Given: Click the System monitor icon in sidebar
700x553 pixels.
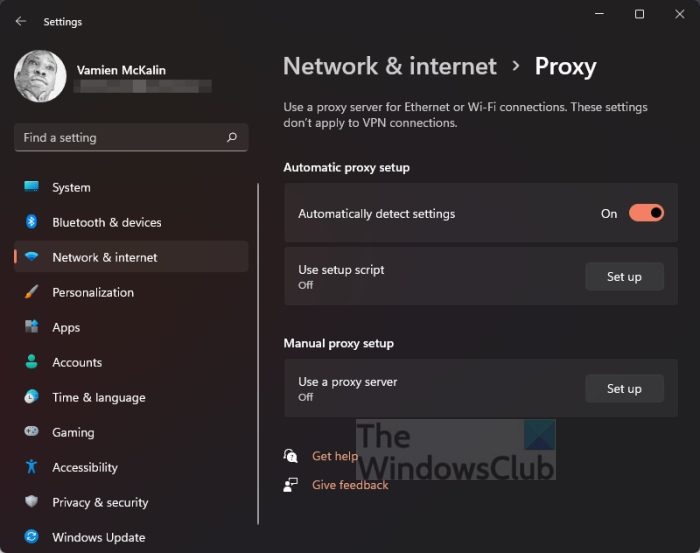Looking at the screenshot, I should click(x=32, y=187).
